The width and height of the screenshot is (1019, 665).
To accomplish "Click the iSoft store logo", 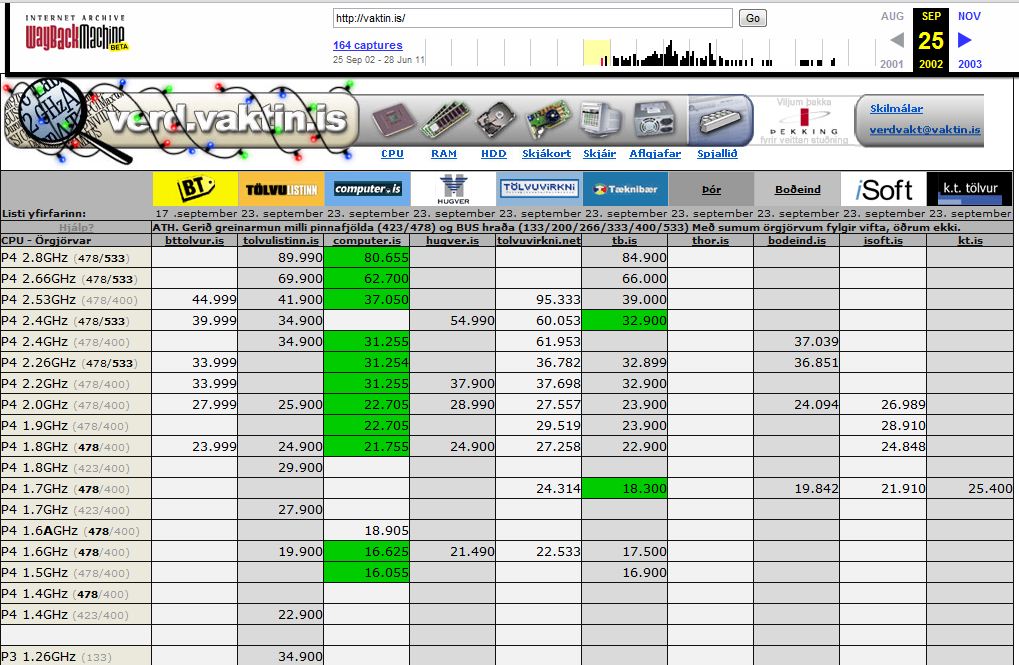I will (883, 189).
